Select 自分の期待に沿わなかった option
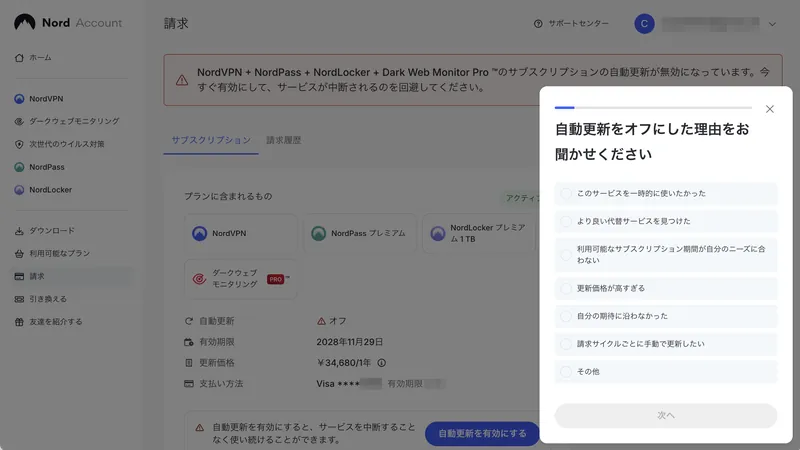The height and width of the screenshot is (450, 800). [x=666, y=316]
